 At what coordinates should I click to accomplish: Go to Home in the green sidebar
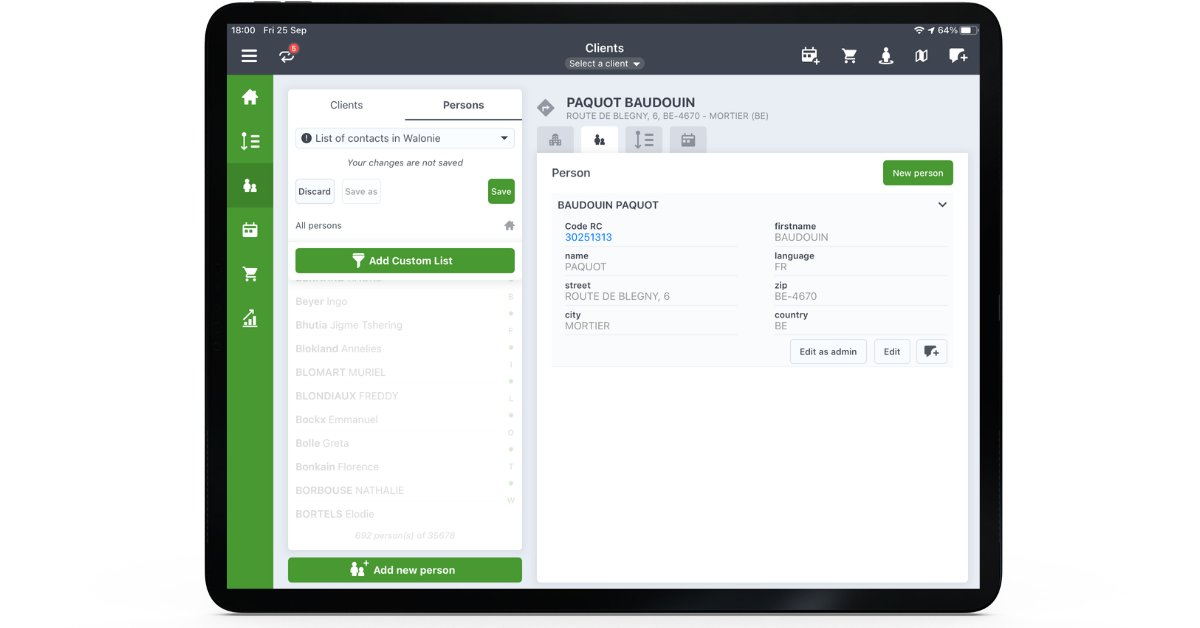[x=250, y=97]
